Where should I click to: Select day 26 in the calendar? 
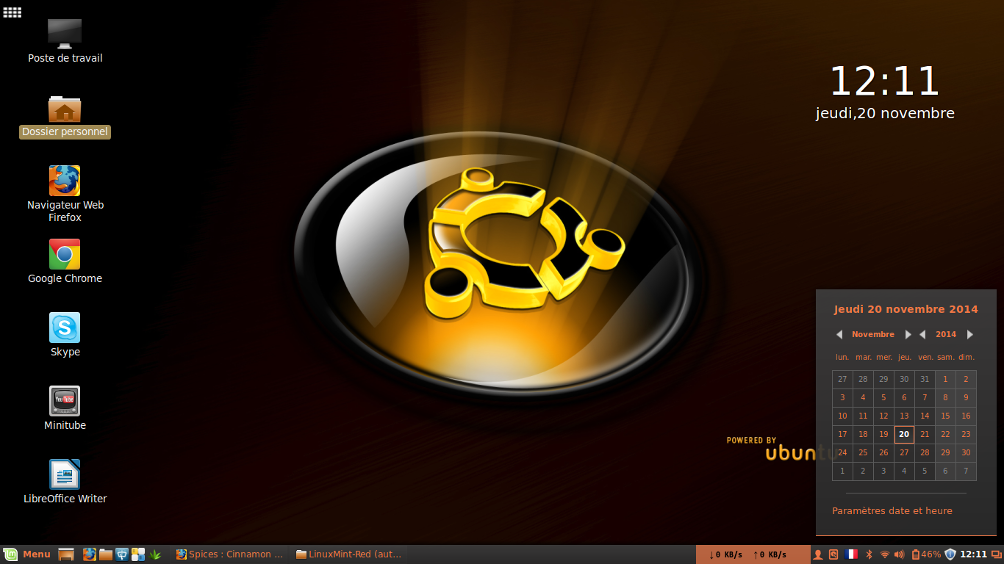884,453
